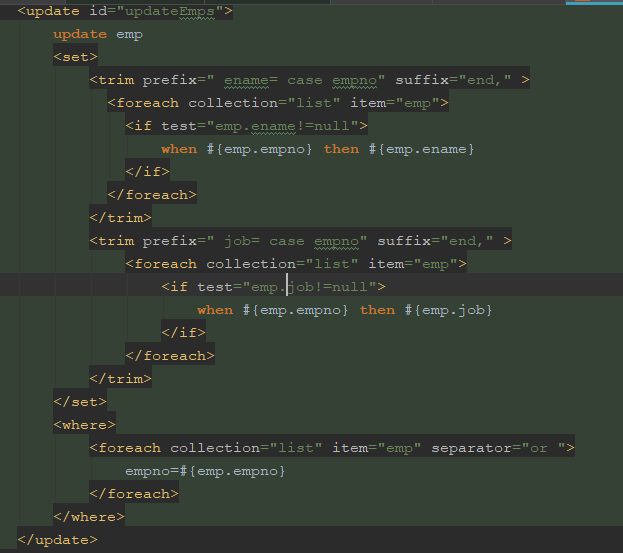Click the </if> following the emp.ename when line
The image size is (623, 553).
point(147,172)
